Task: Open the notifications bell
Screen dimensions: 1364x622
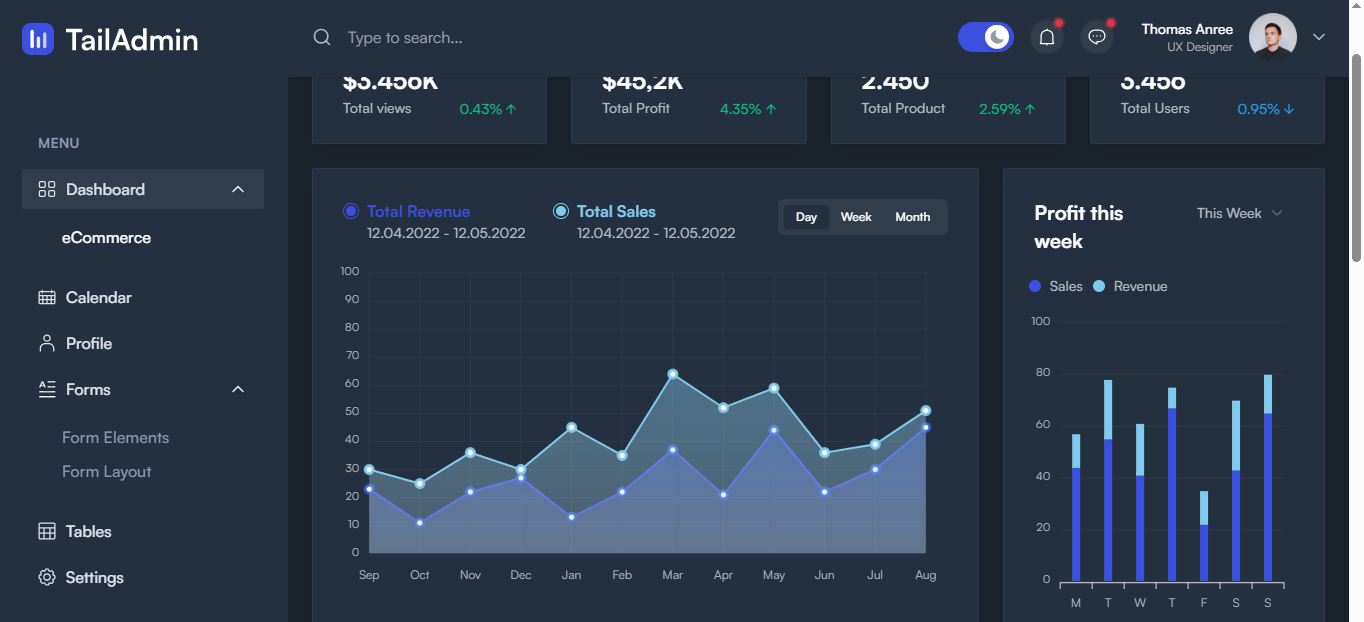Action: (x=1046, y=36)
